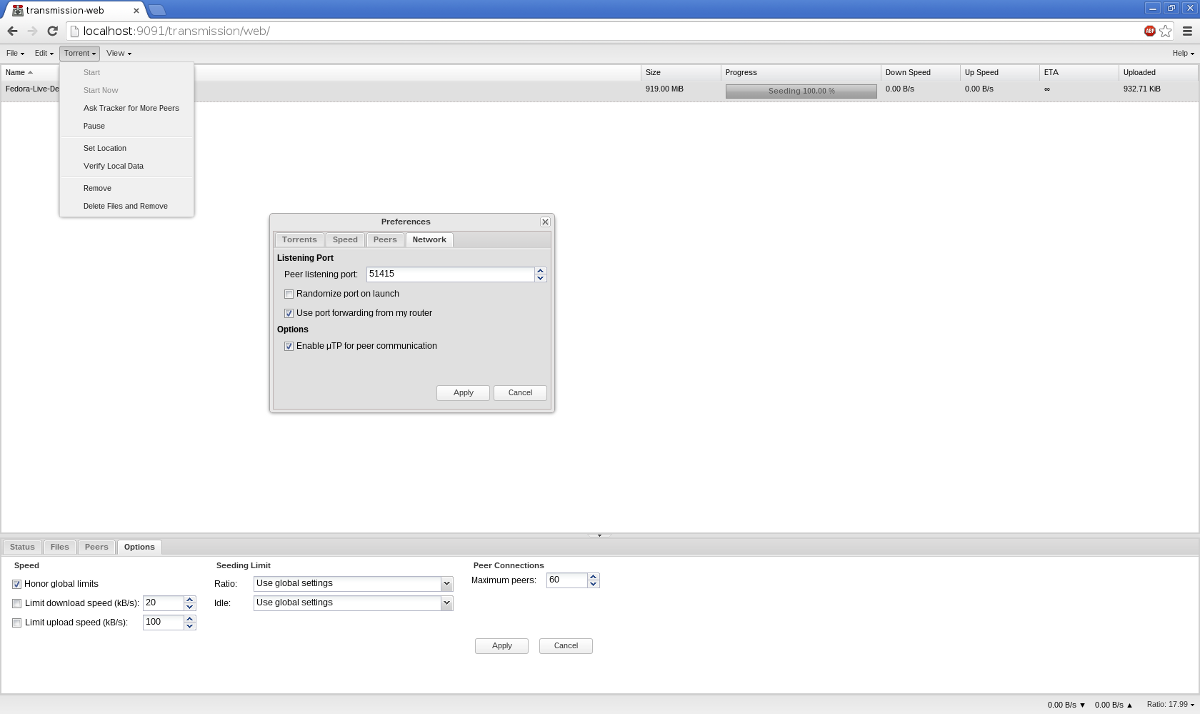The image size is (1200, 714).
Task: Cancel changes in Options panel
Action: [566, 646]
